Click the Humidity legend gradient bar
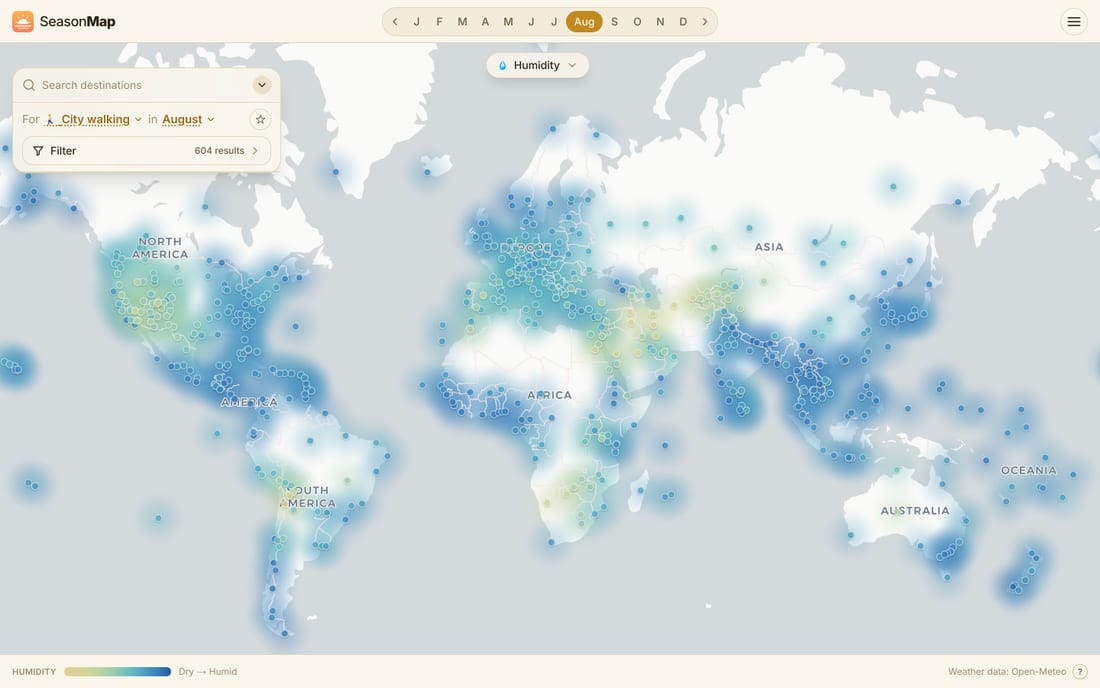This screenshot has height=688, width=1100. point(117,672)
